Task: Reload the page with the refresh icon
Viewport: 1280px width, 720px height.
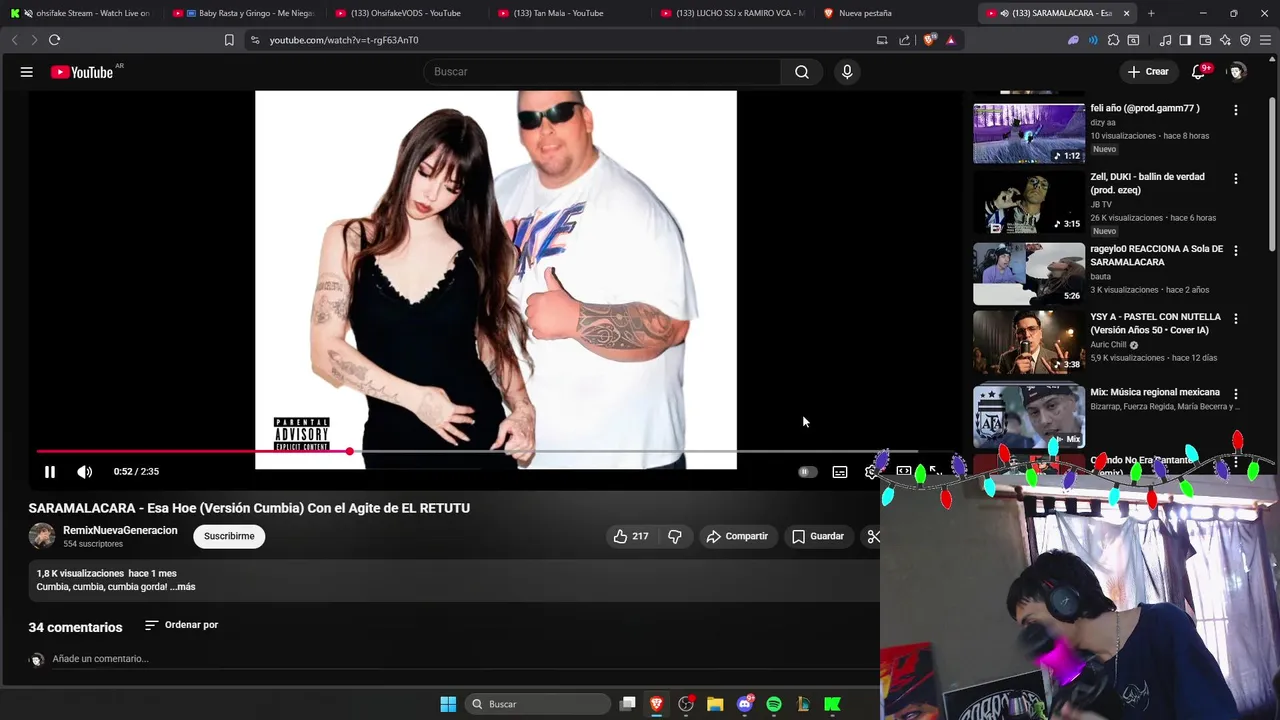Action: 54,40
